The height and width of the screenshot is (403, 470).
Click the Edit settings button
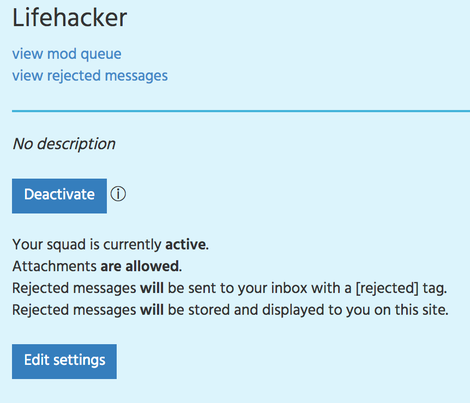click(64, 361)
